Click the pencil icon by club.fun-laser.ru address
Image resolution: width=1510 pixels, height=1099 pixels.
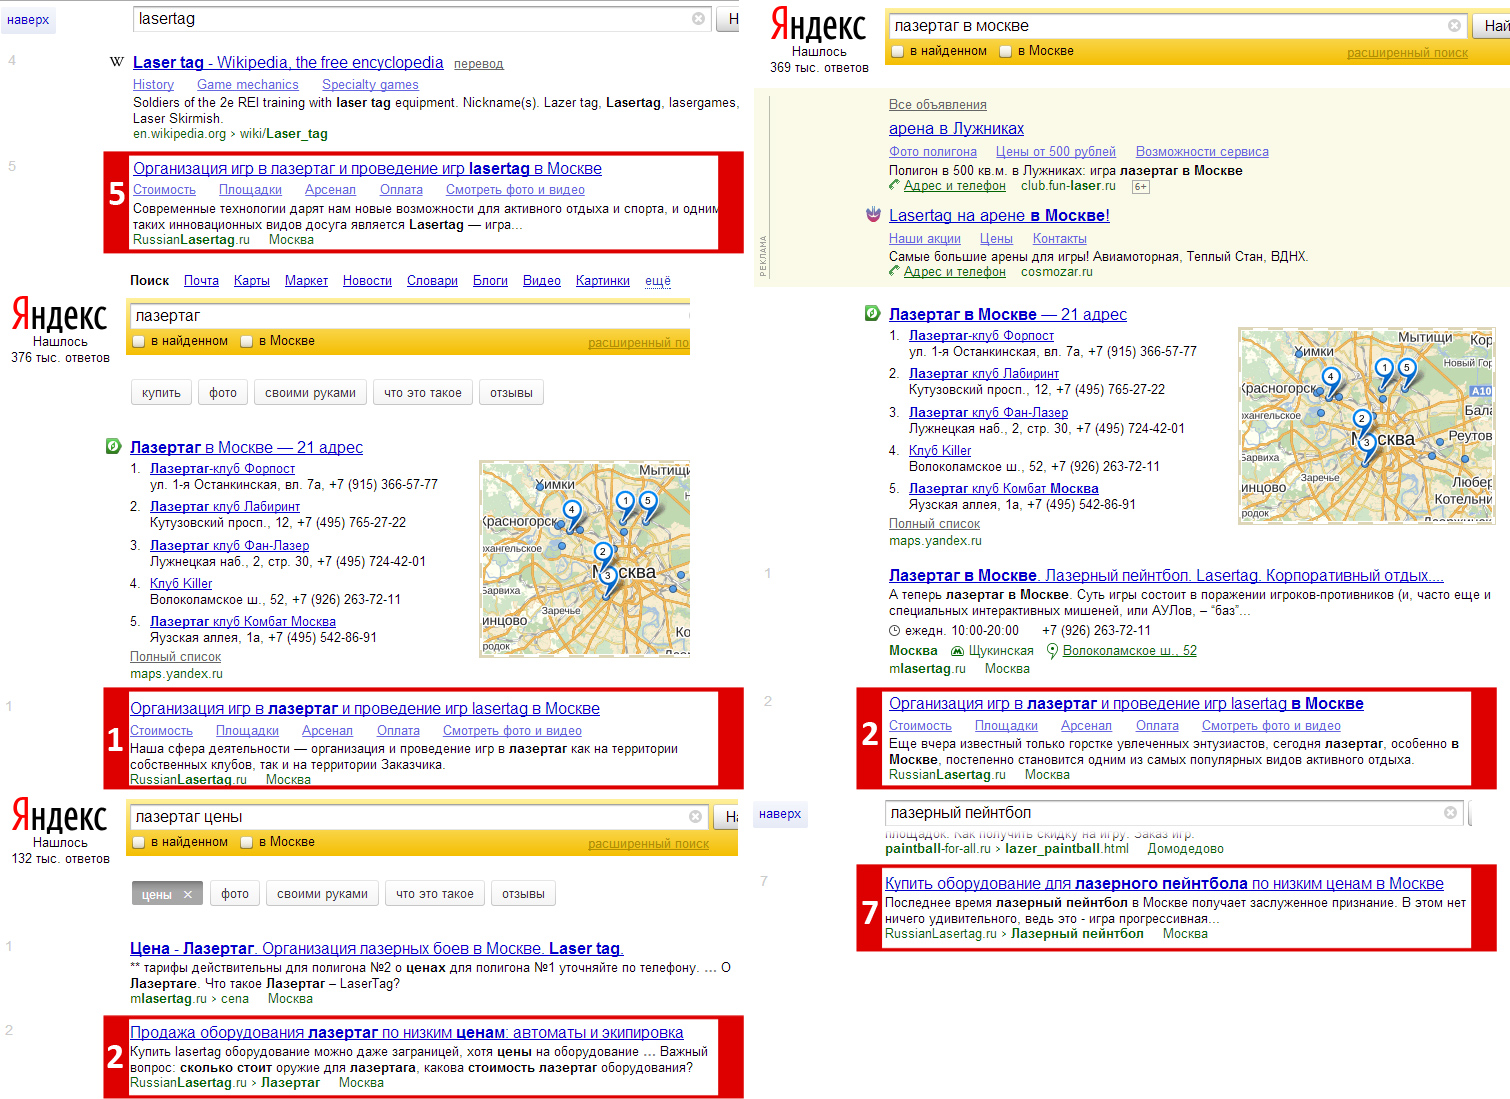895,185
